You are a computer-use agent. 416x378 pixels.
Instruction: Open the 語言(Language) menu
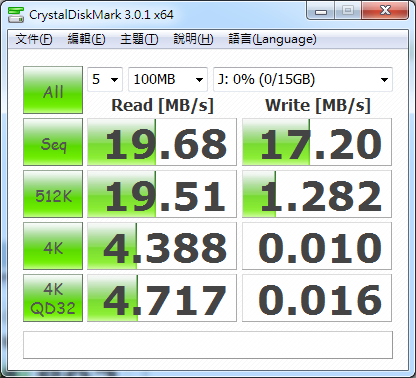[x=272, y=39]
